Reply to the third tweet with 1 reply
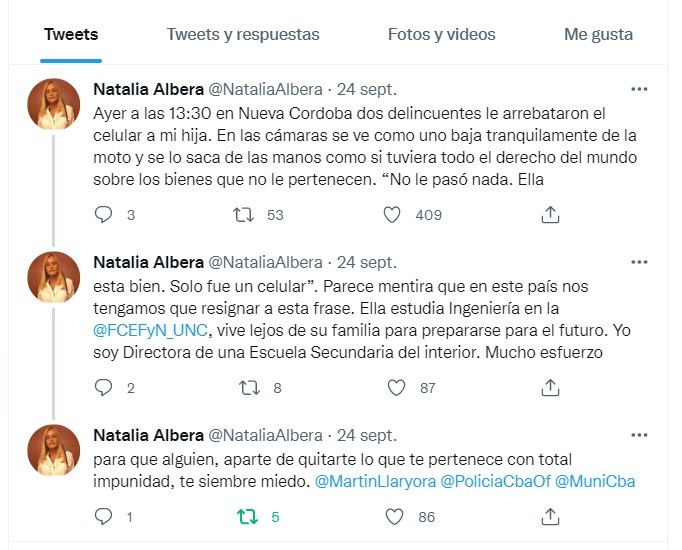Screen dimensions: 682x550 (x=103, y=516)
